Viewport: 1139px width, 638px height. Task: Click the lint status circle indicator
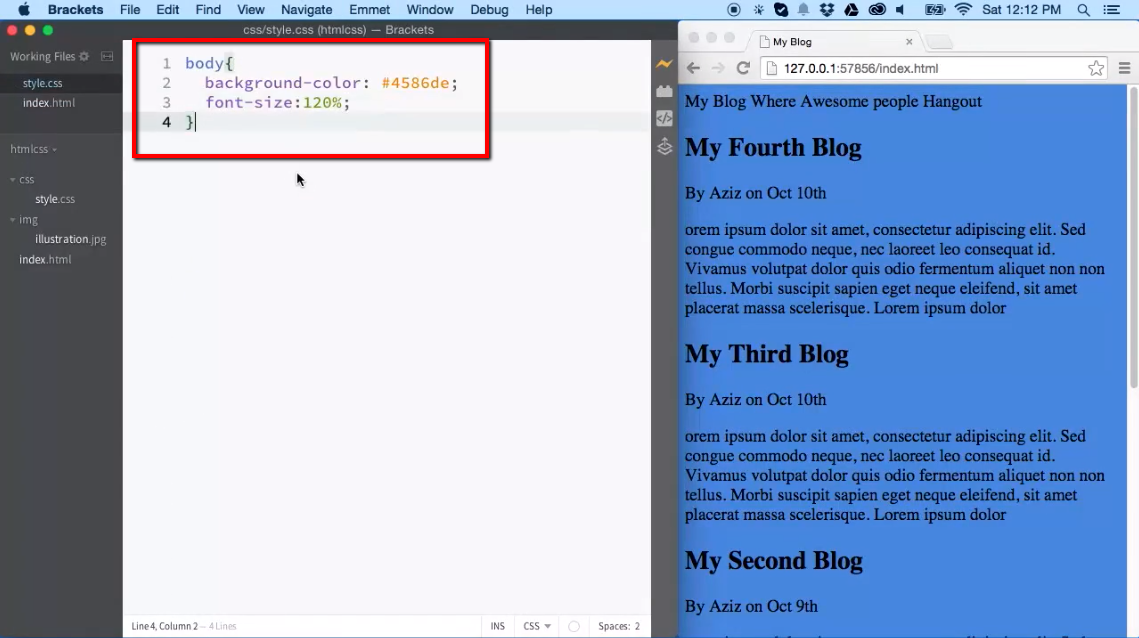click(x=573, y=625)
